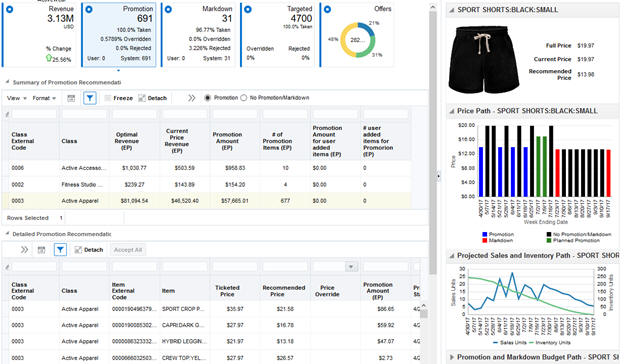Click Detach in summary toolbar
Image resolution: width=624 pixels, height=364 pixels.
(152, 98)
